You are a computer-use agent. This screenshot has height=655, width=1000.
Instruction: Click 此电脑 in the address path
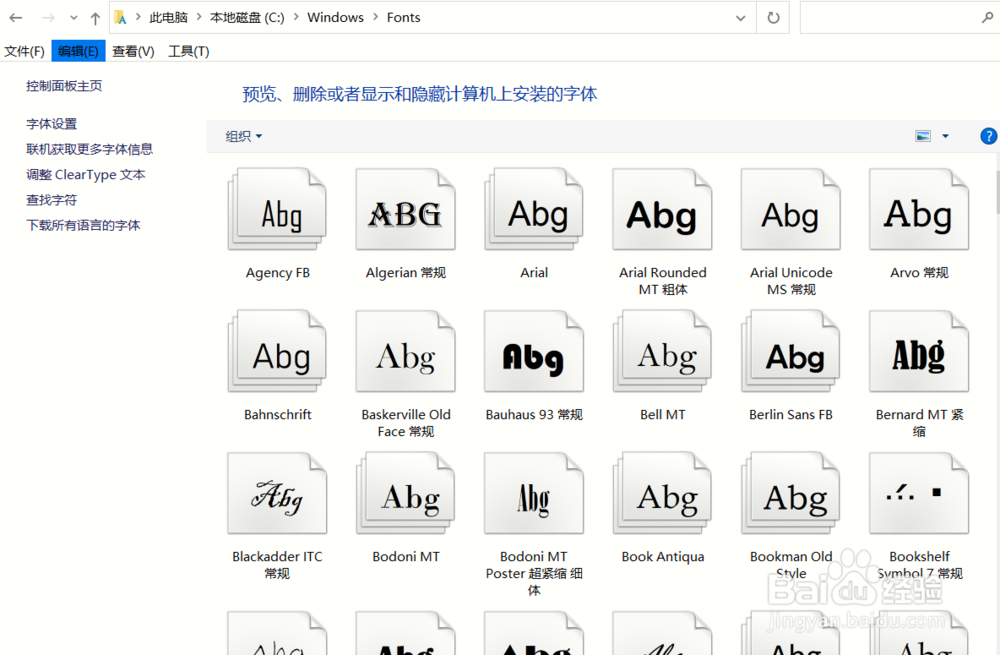click(x=168, y=17)
